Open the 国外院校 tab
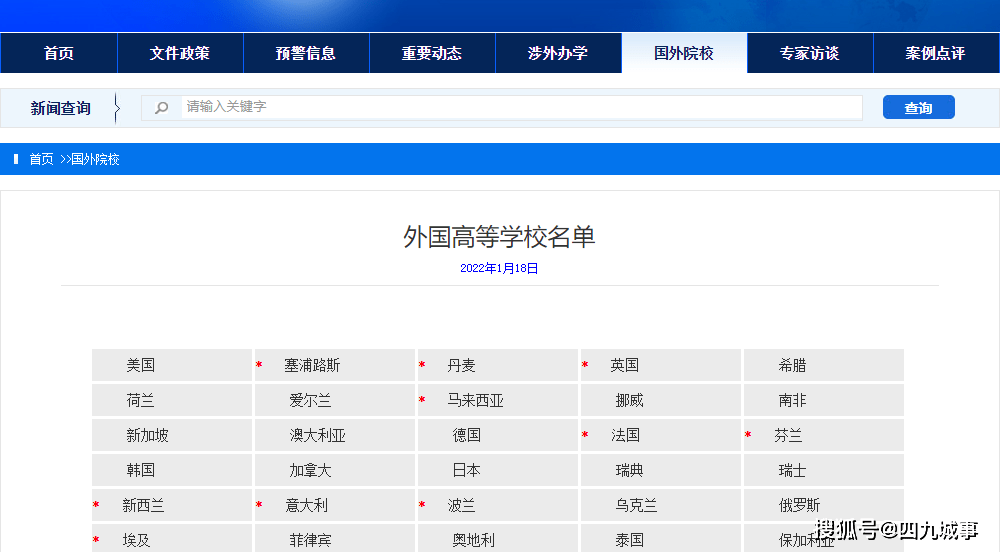Viewport: 1001px width, 552px height. coord(684,53)
